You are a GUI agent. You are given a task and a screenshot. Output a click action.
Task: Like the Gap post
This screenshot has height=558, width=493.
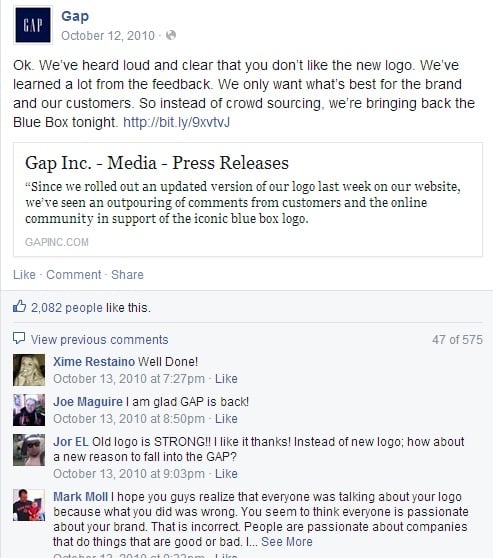click(24, 275)
